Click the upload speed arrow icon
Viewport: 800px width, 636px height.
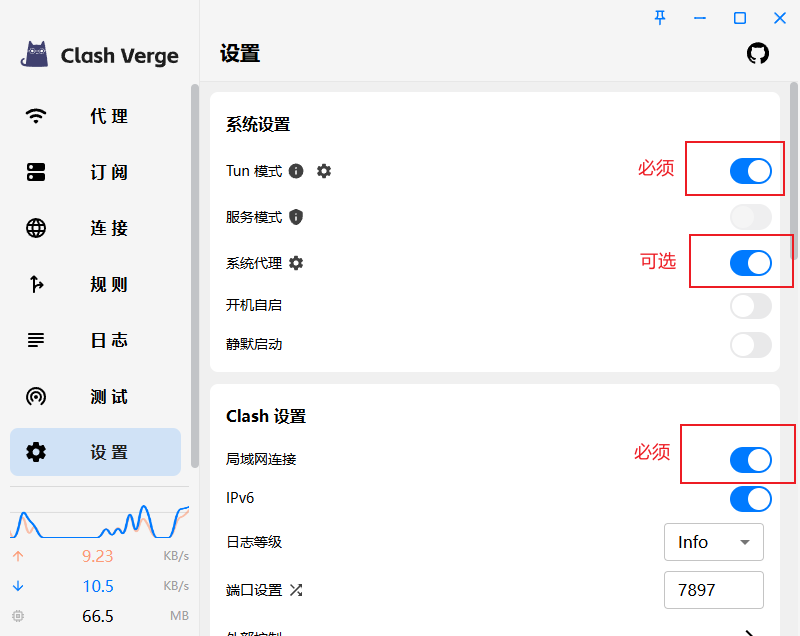[18, 556]
